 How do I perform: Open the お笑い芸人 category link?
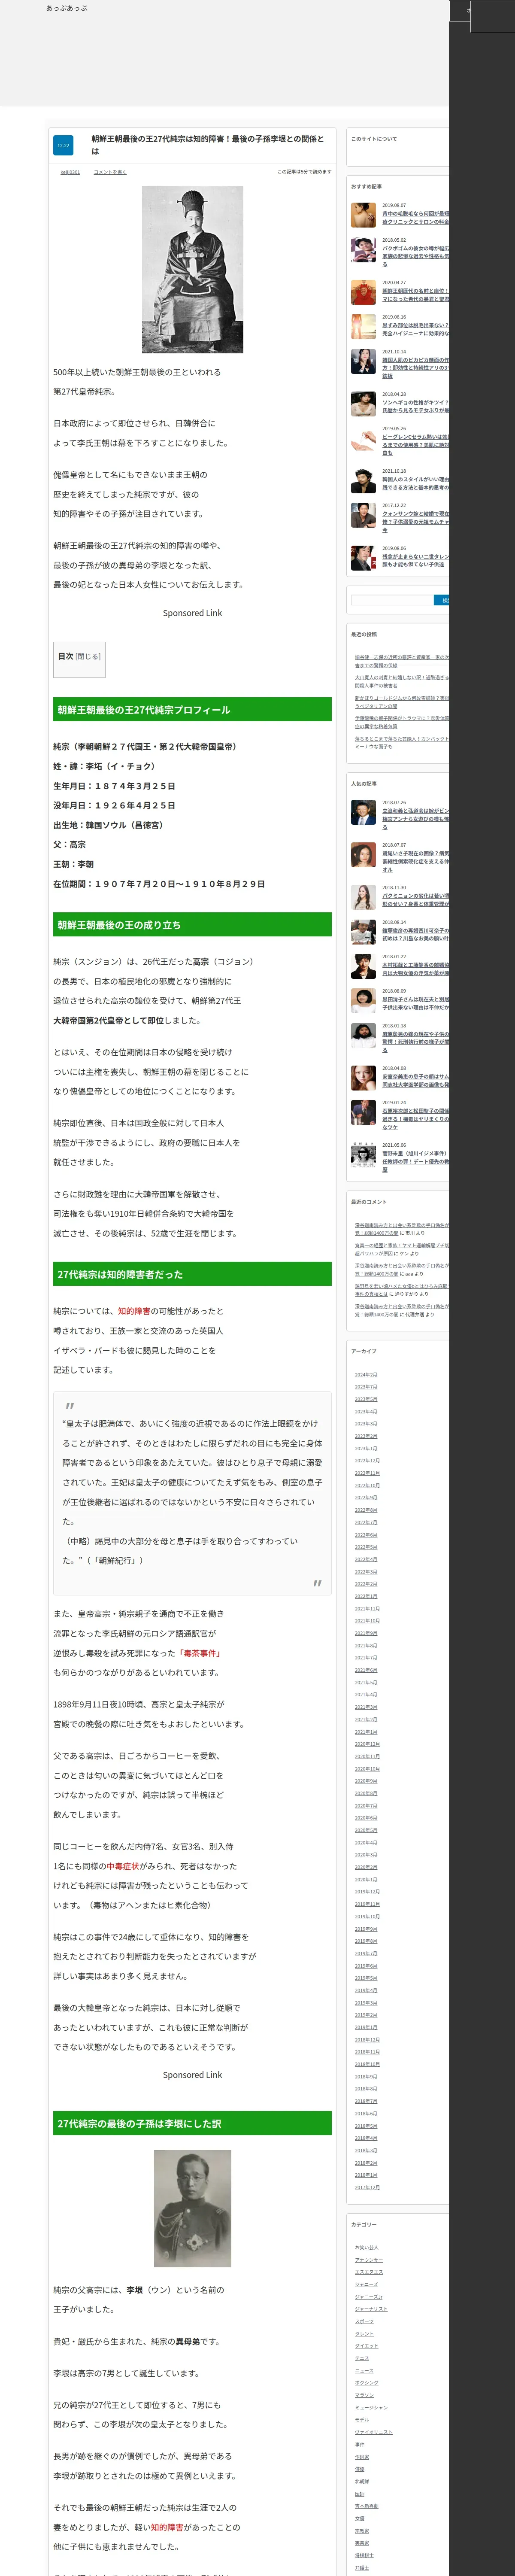[x=366, y=2247]
